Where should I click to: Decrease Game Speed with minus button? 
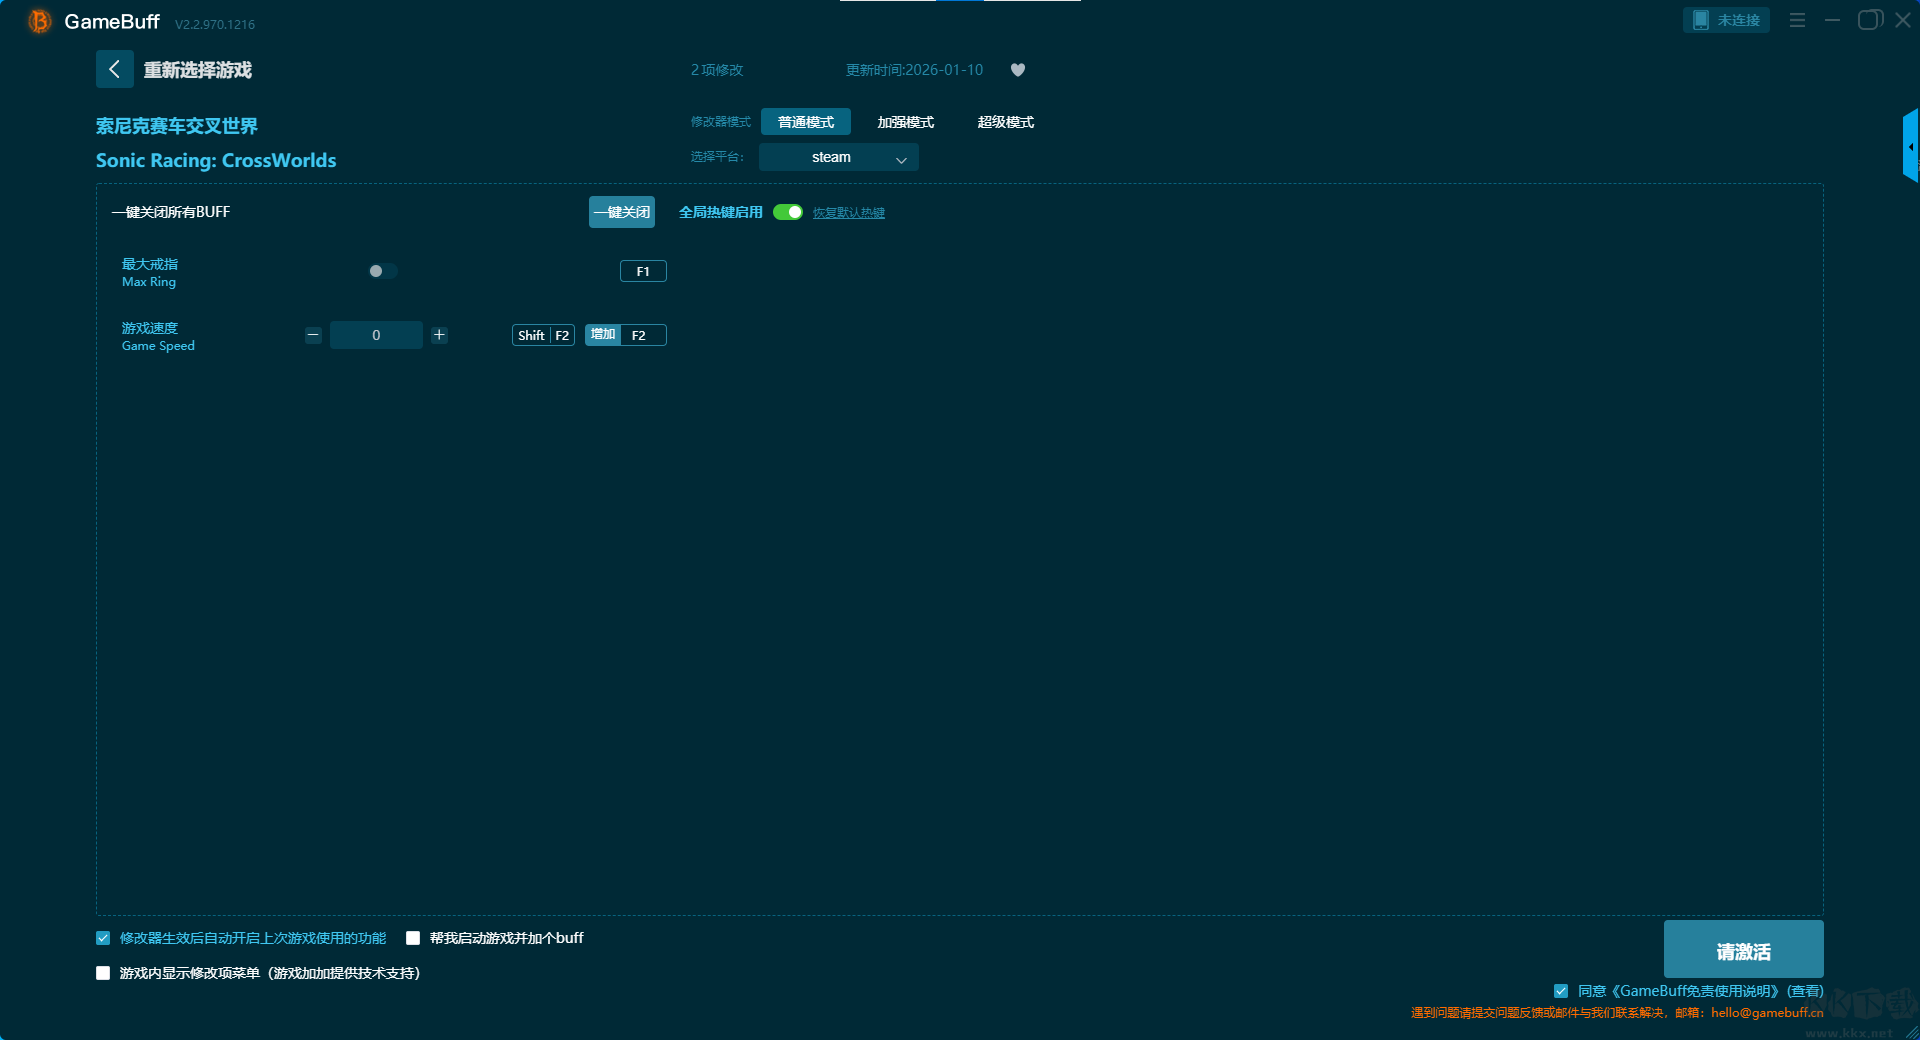tap(313, 335)
